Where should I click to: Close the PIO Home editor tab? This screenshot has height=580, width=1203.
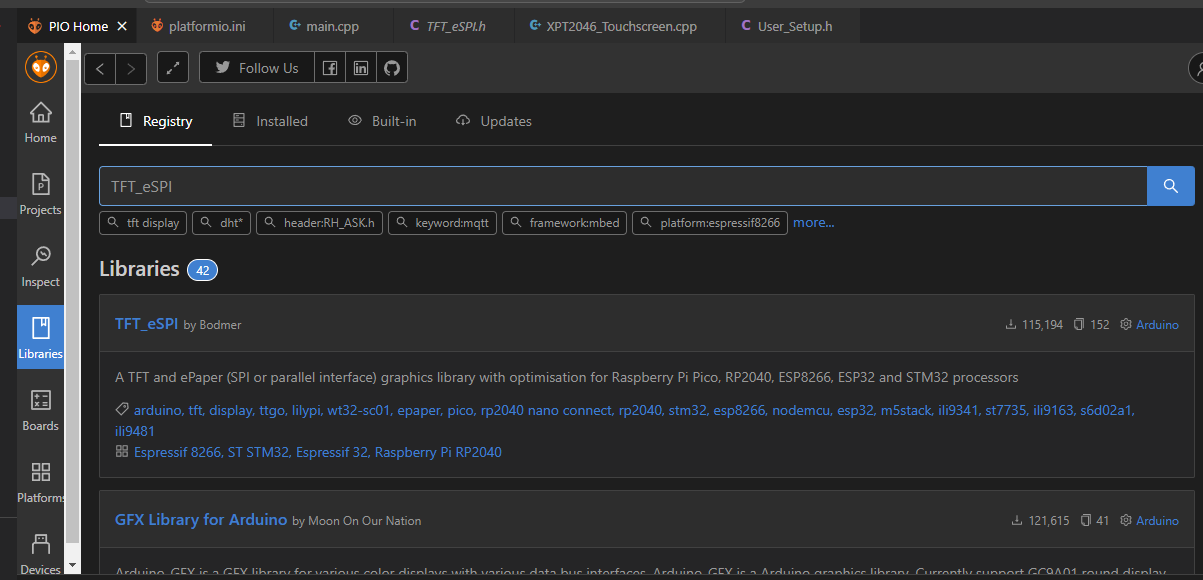pos(122,26)
